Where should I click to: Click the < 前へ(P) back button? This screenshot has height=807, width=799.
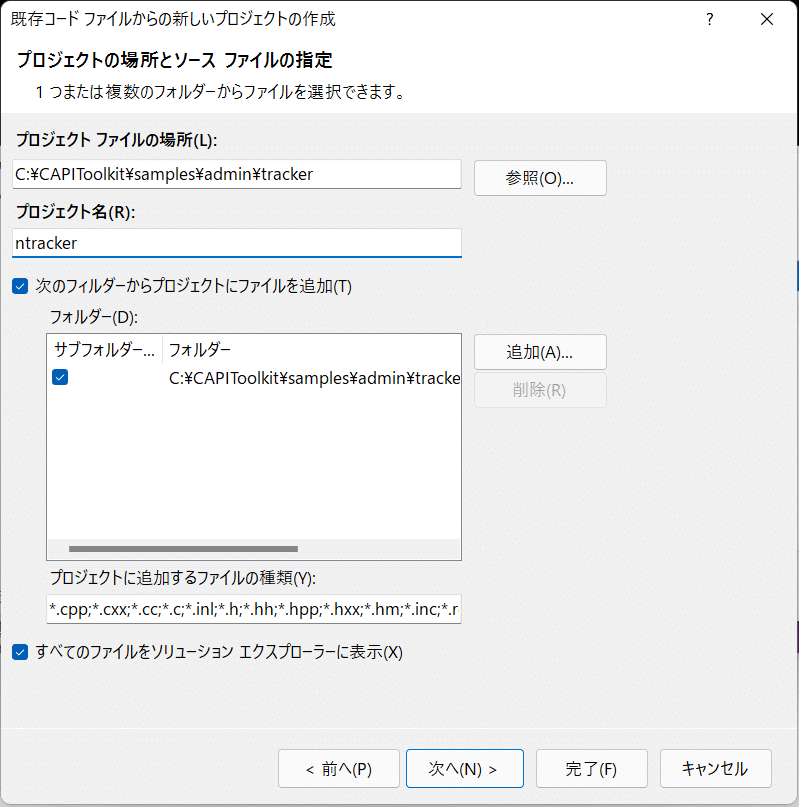pos(339,769)
